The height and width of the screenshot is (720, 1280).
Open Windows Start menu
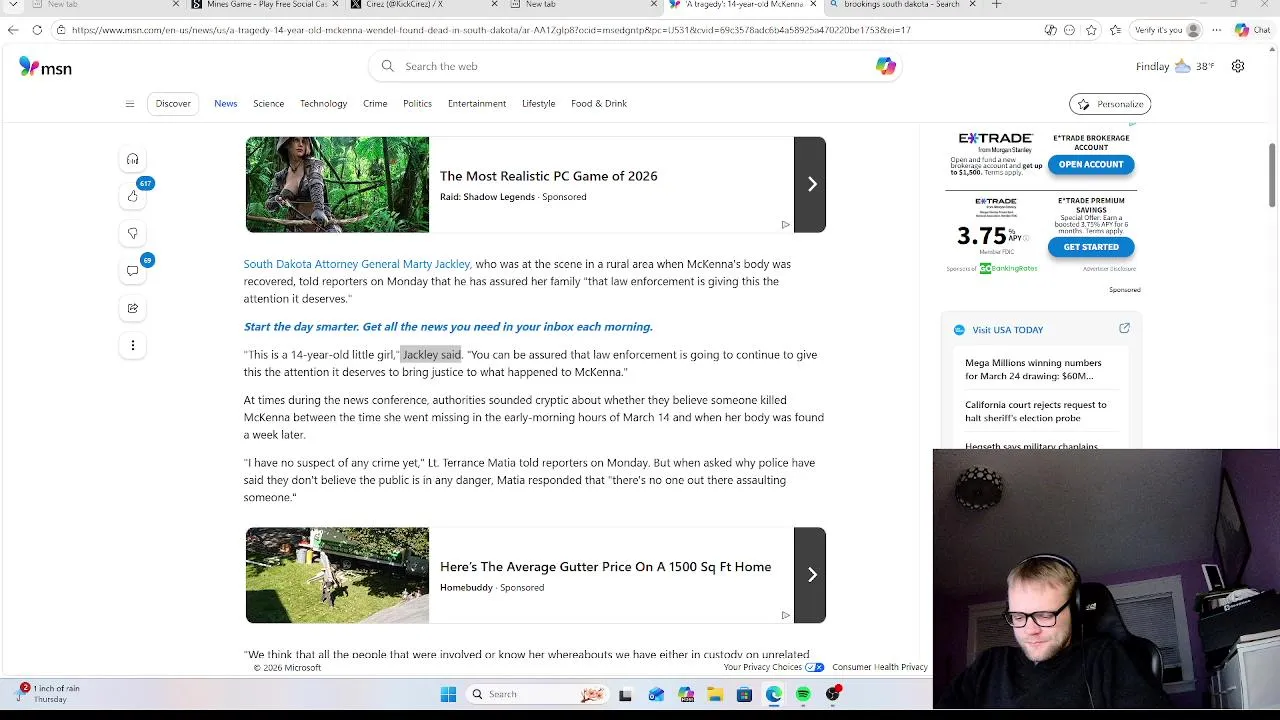448,694
